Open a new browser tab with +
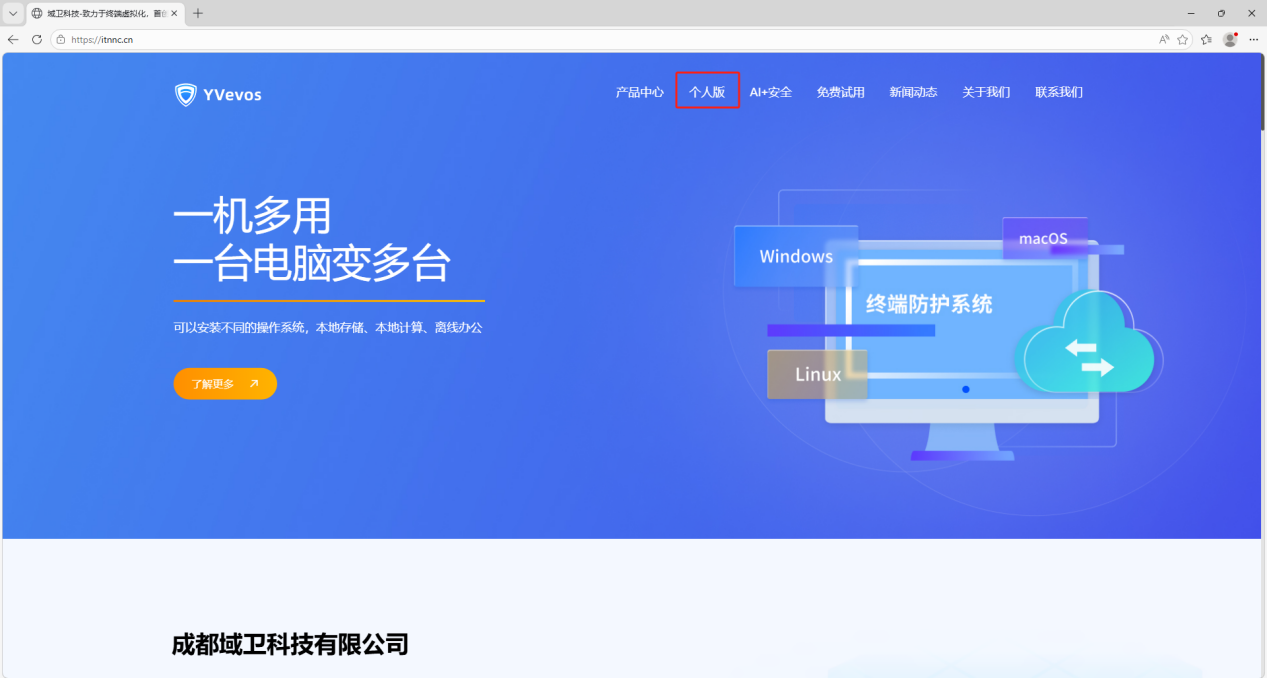The width and height of the screenshot is (1267, 678). (x=198, y=13)
